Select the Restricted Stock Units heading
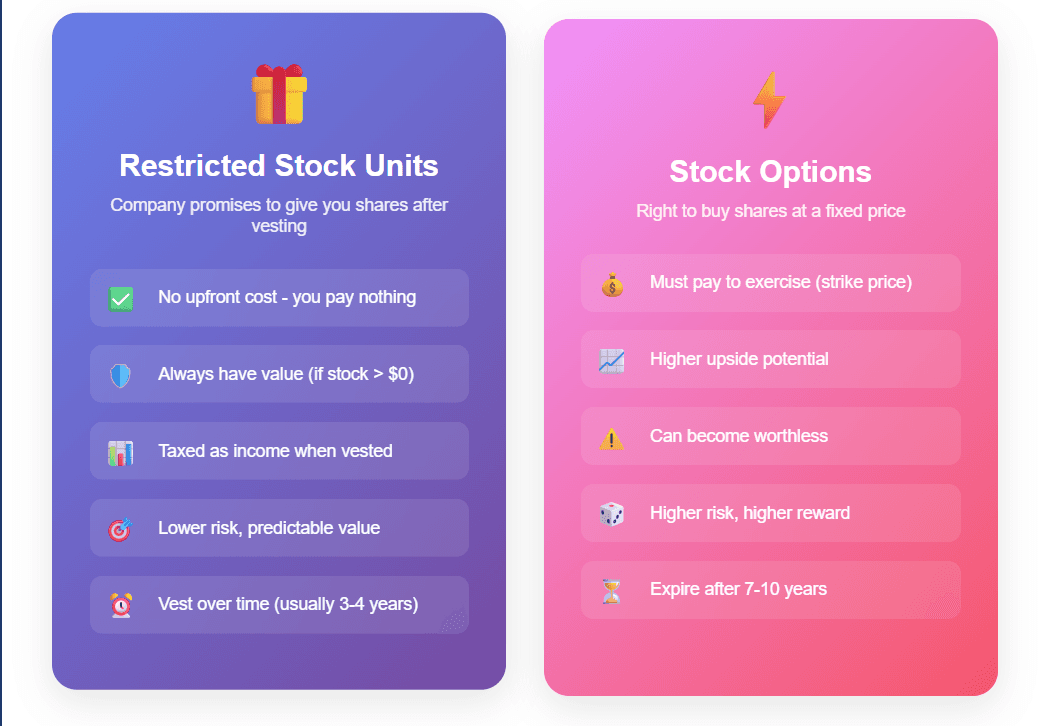This screenshot has height=726, width=1040. pyautogui.click(x=279, y=165)
